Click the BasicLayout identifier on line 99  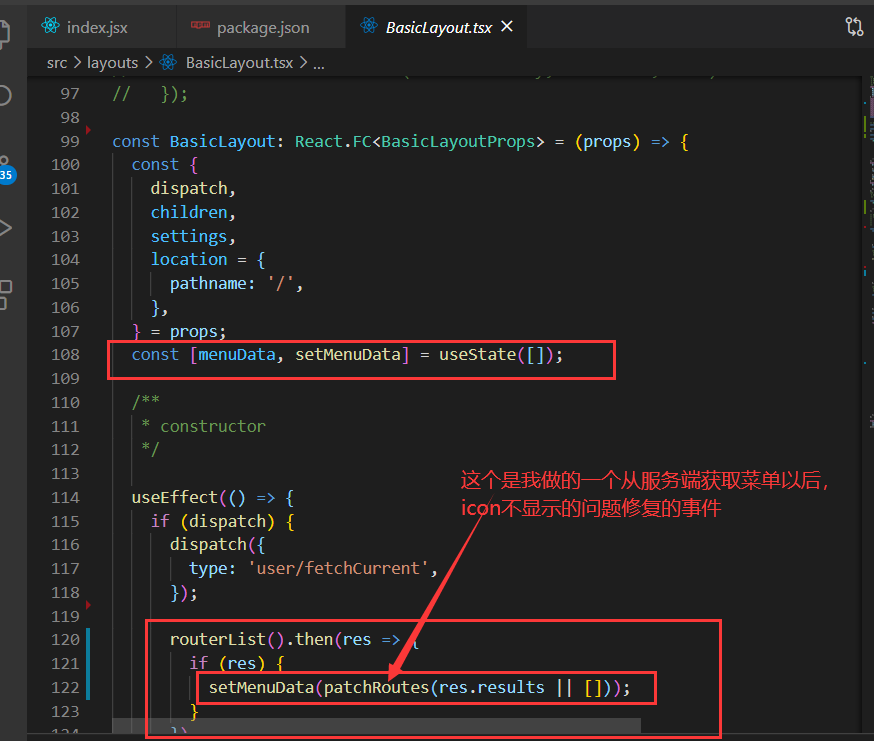(x=222, y=142)
